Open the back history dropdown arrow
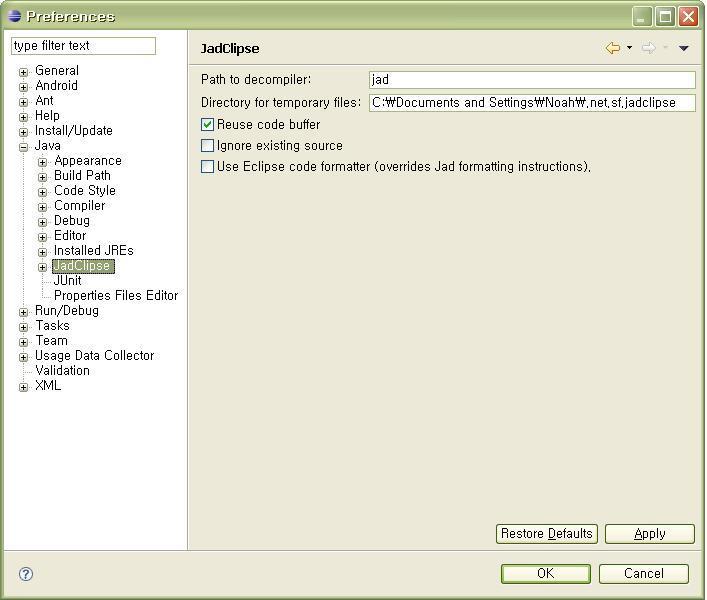 pos(629,47)
